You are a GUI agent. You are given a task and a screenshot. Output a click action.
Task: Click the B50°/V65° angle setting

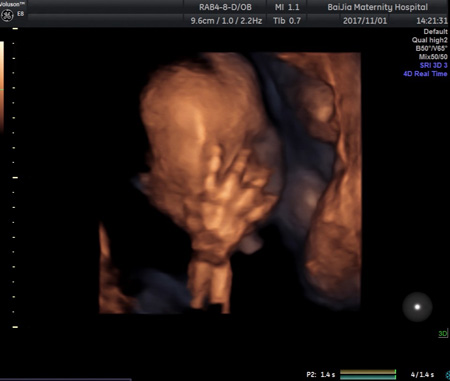[x=431, y=48]
